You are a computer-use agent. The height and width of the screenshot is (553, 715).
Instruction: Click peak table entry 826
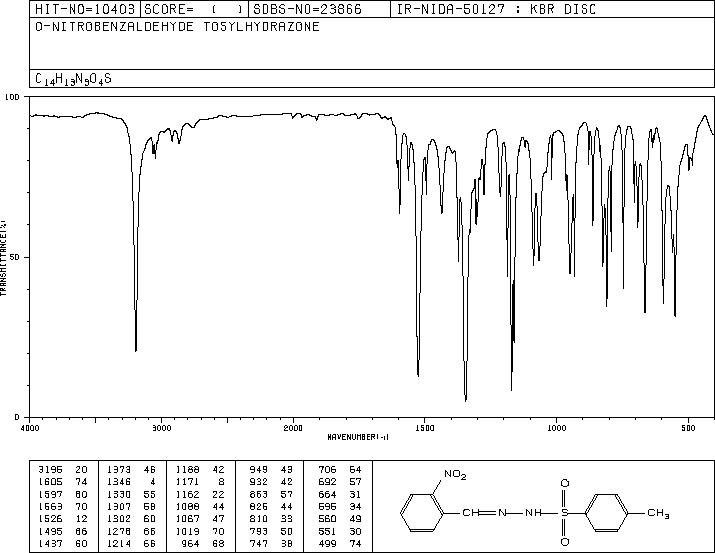(x=259, y=506)
